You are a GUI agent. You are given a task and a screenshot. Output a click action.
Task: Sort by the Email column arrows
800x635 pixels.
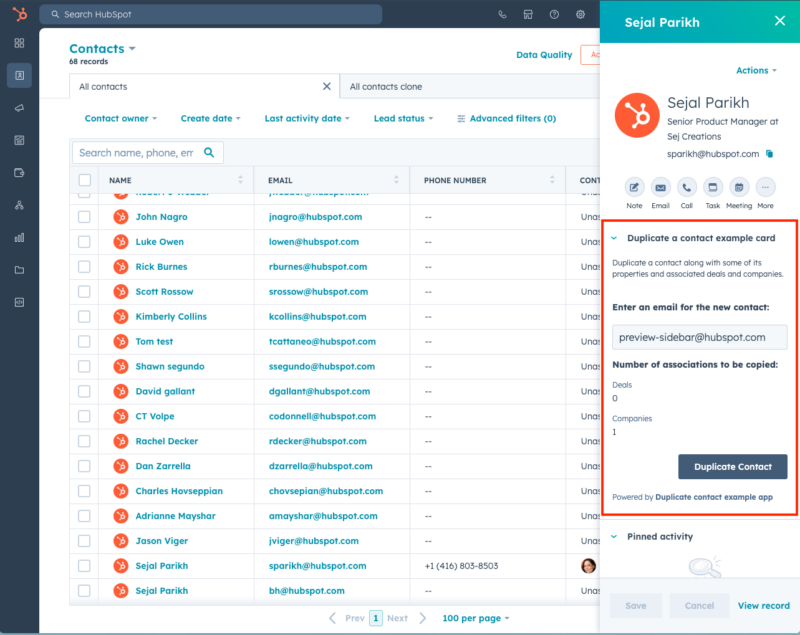pyautogui.click(x=396, y=180)
